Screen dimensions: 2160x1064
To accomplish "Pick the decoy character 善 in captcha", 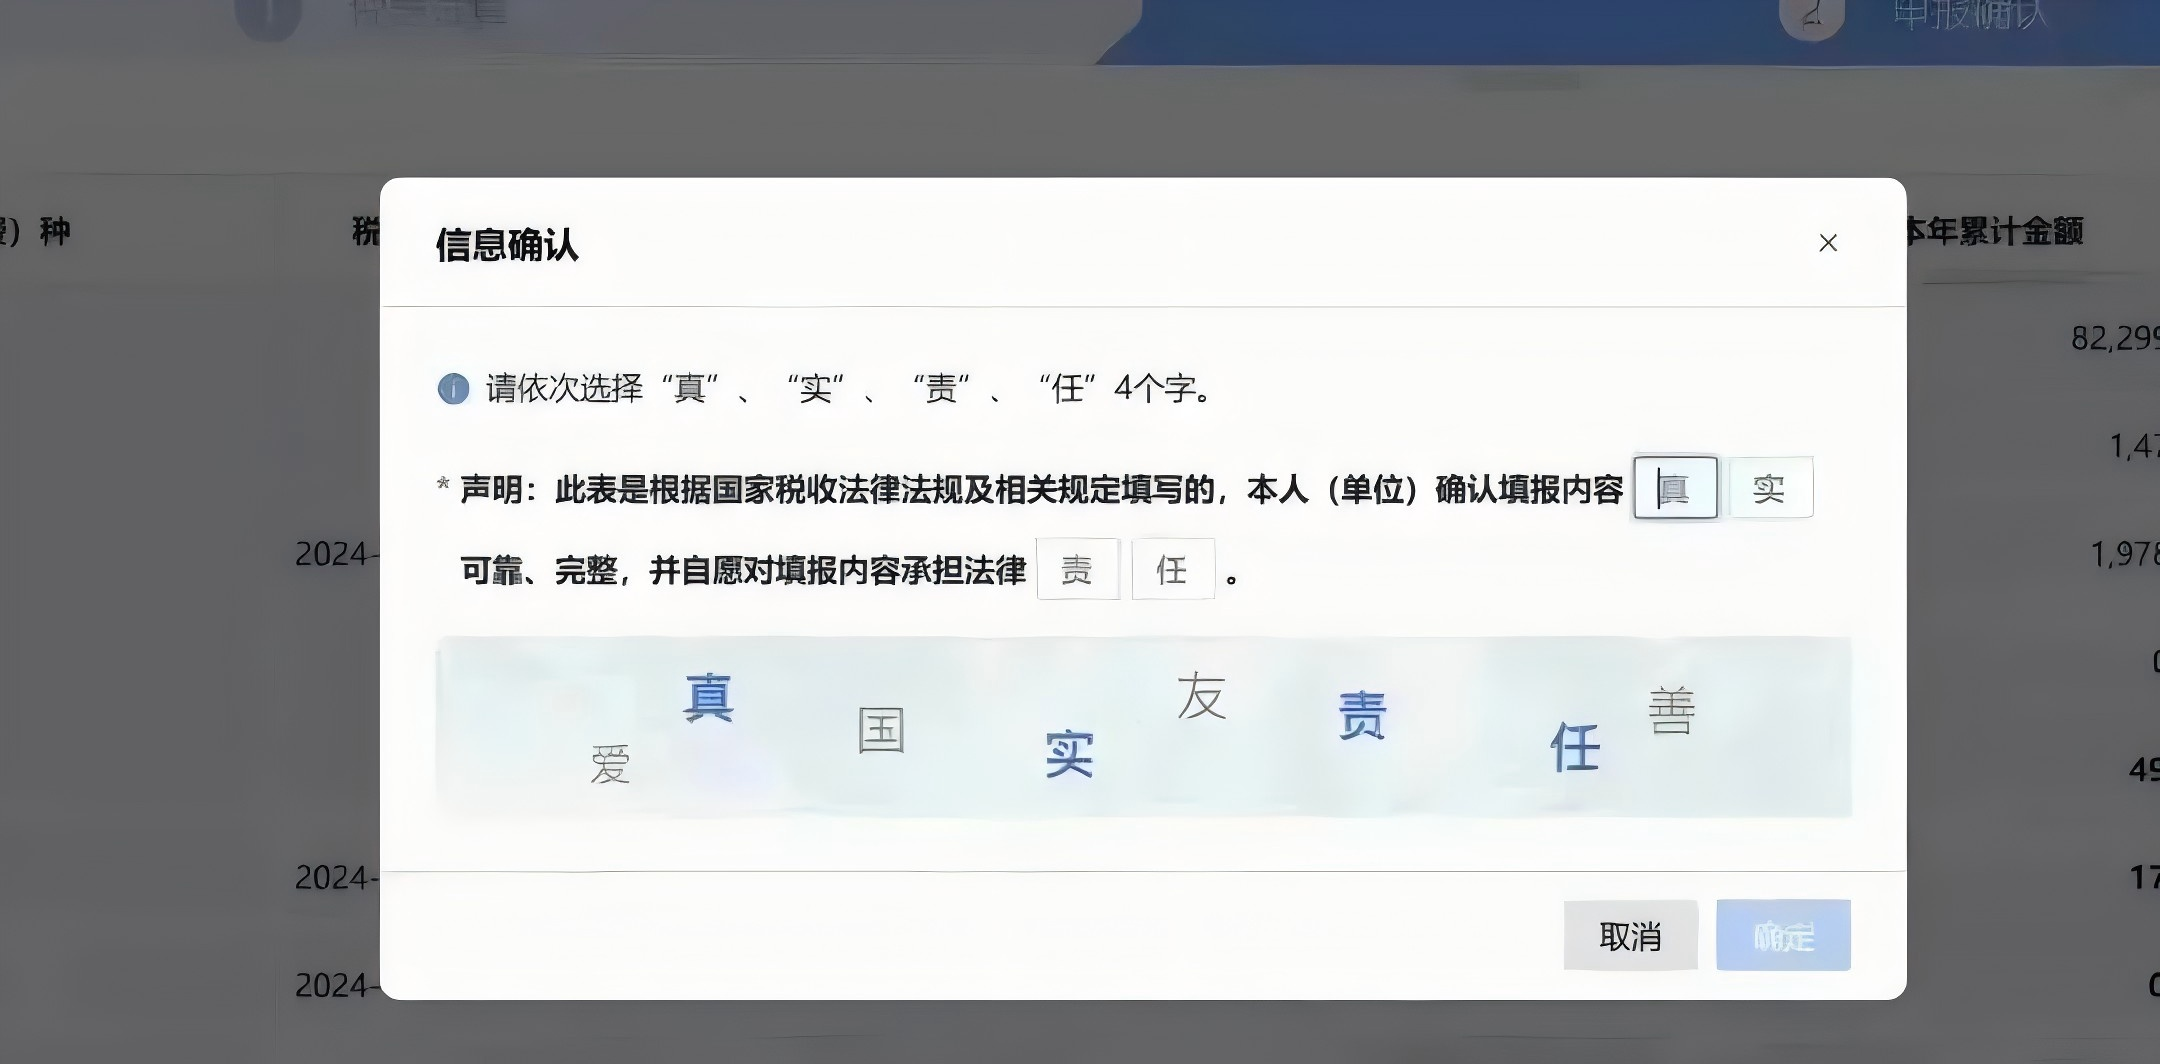I will (1671, 711).
